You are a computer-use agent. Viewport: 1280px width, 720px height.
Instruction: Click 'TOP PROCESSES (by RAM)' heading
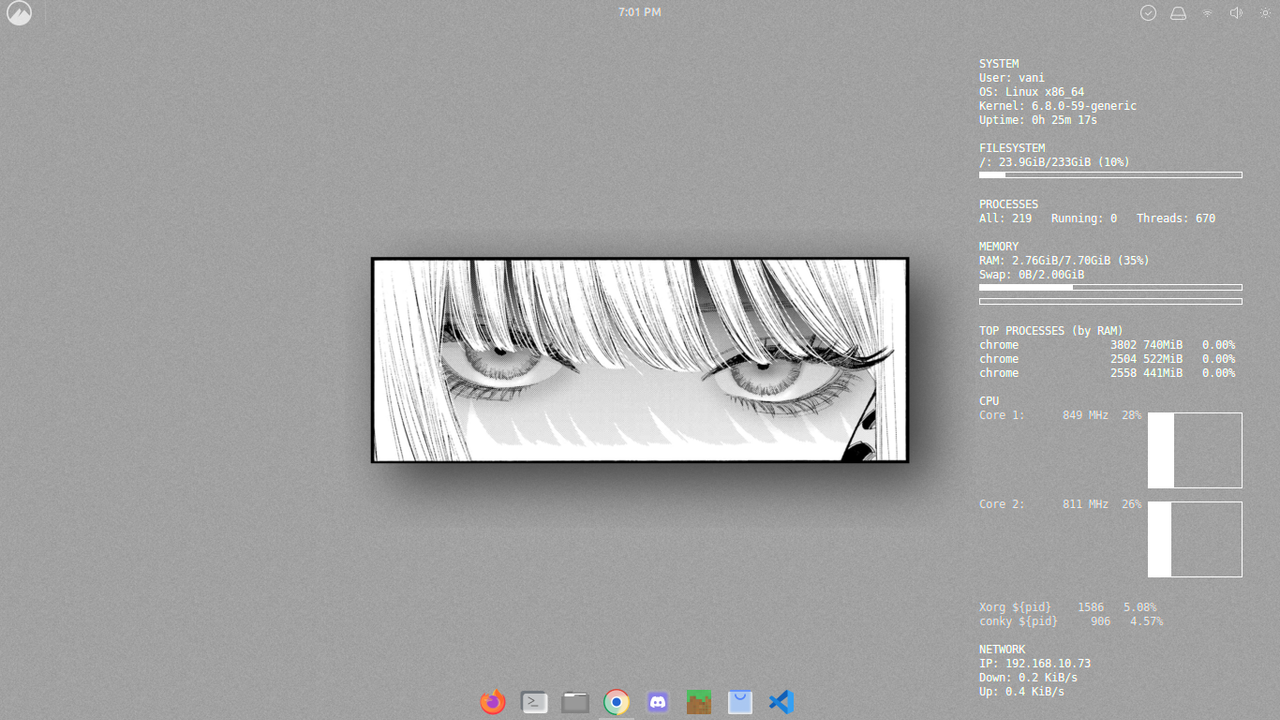(x=1051, y=331)
